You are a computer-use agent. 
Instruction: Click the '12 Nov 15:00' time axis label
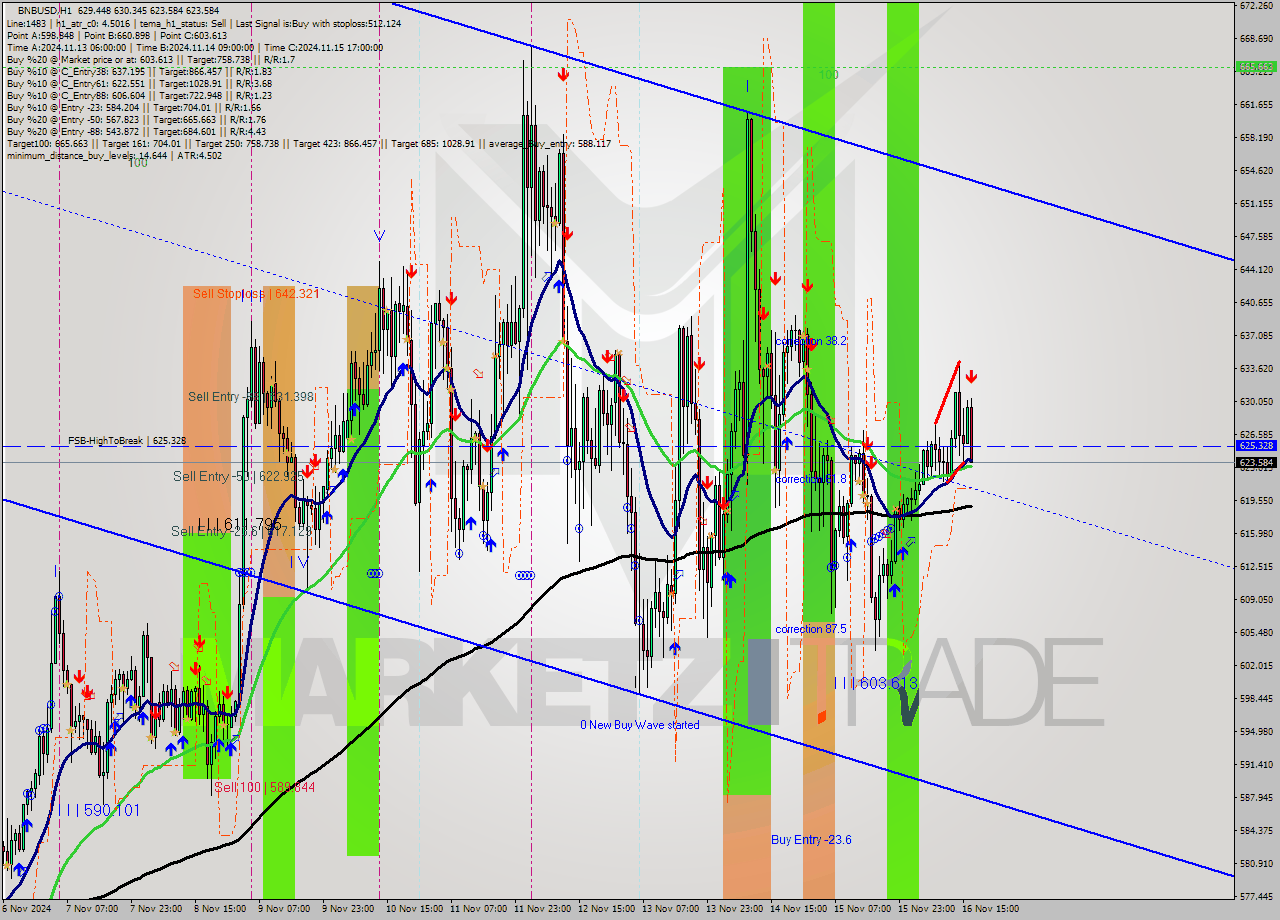coord(606,909)
